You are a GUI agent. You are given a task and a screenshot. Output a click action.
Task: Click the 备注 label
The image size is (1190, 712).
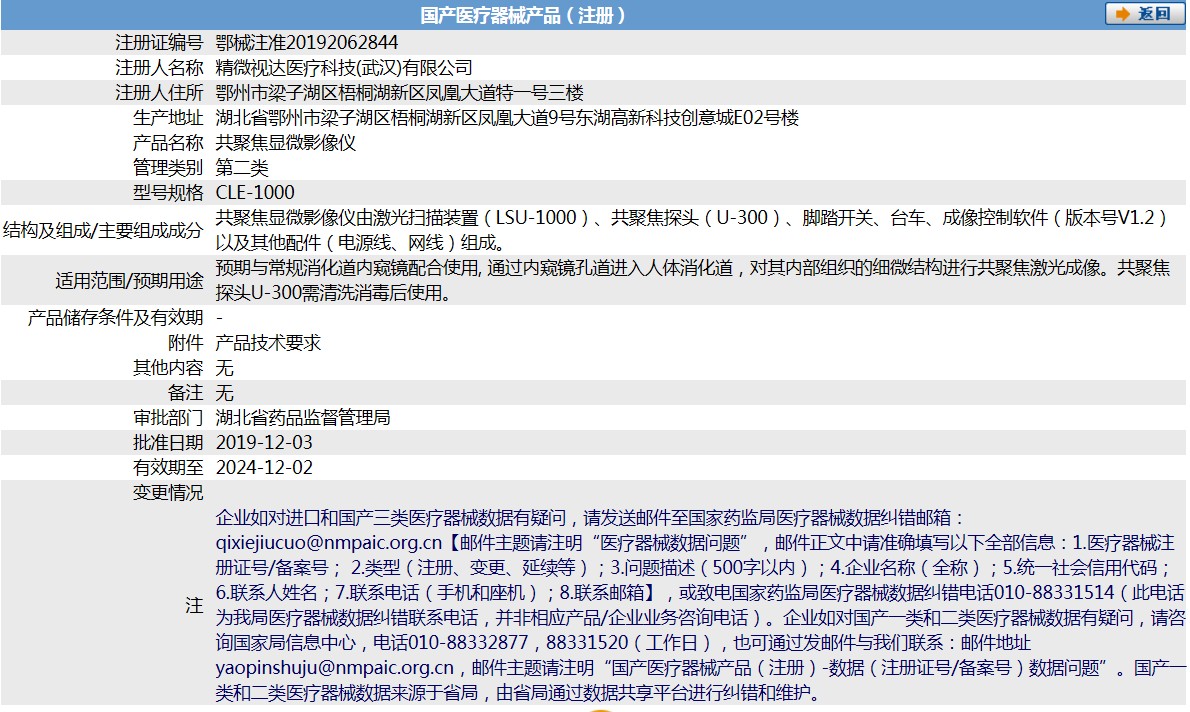[186, 393]
